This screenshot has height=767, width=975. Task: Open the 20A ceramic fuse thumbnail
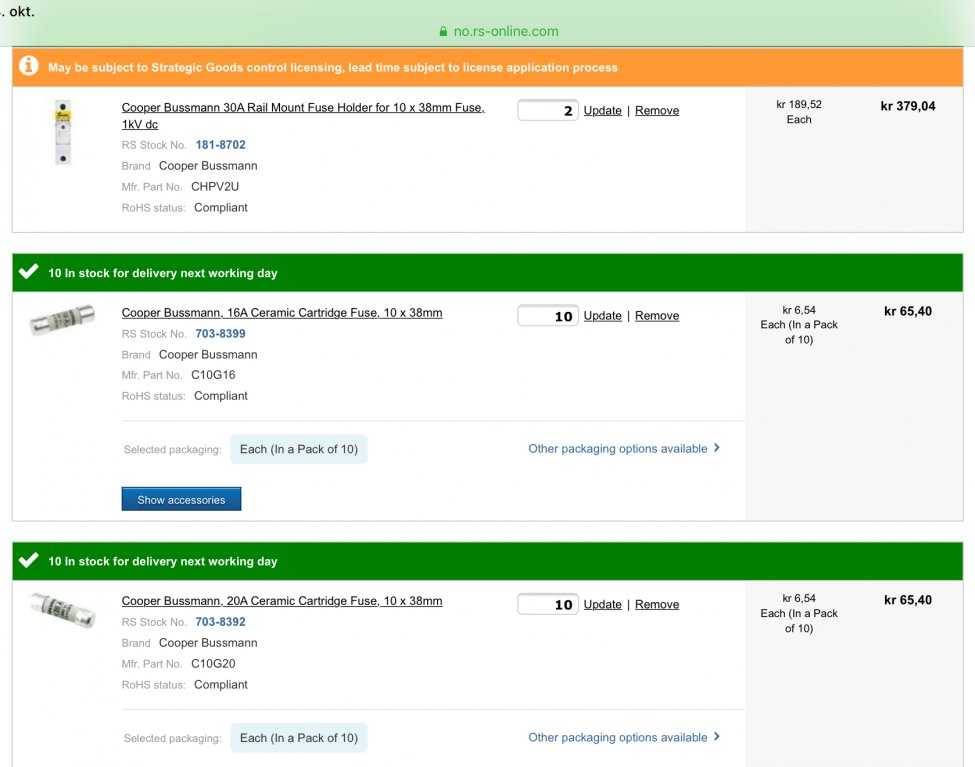tap(62, 609)
